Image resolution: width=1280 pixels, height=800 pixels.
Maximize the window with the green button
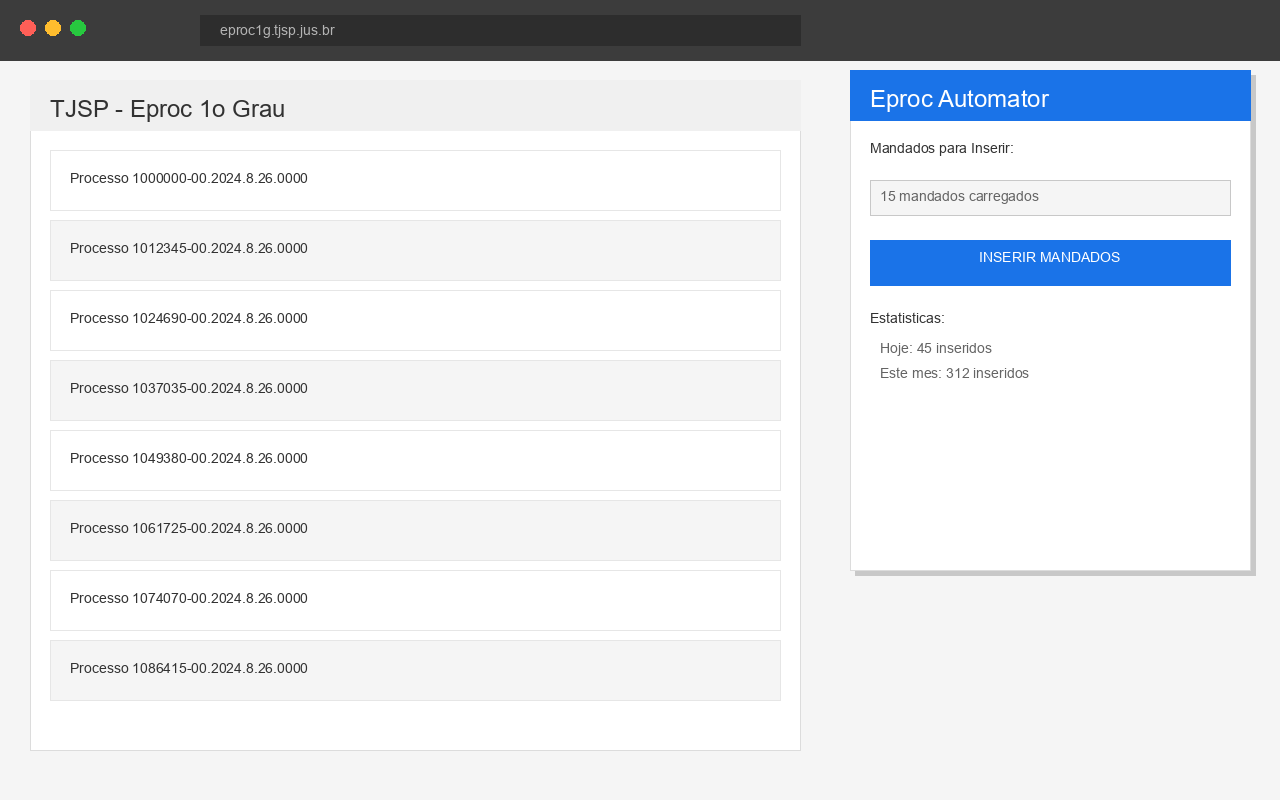(x=78, y=28)
